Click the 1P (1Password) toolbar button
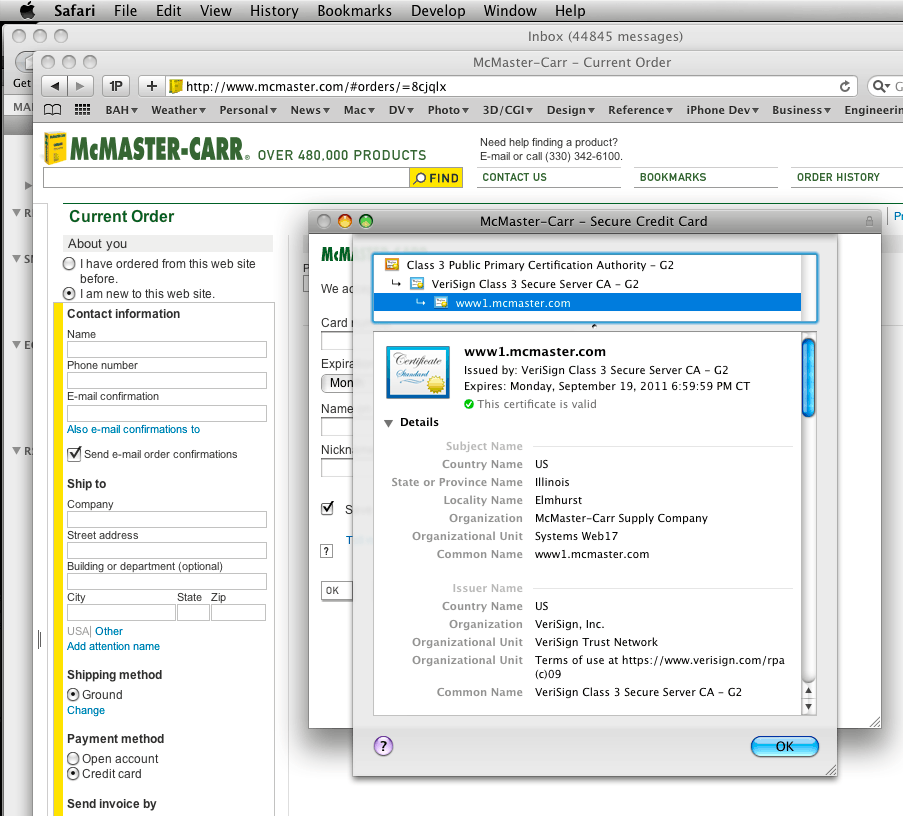This screenshot has width=903, height=816. point(116,86)
